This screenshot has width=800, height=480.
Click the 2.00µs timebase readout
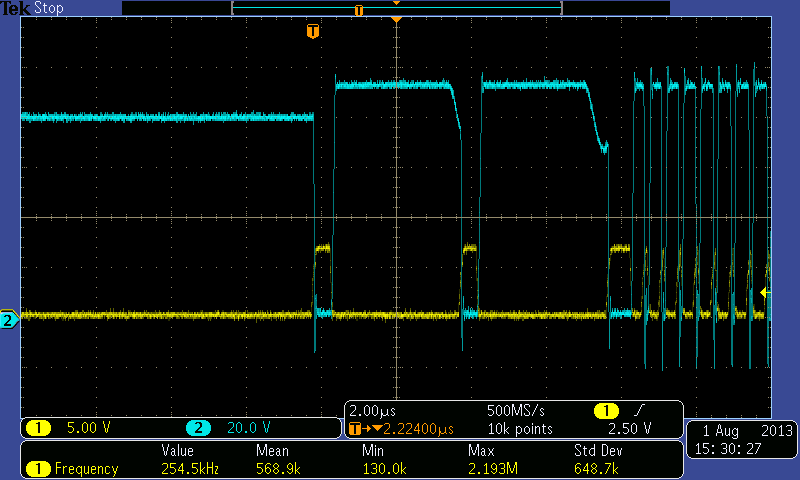click(372, 411)
